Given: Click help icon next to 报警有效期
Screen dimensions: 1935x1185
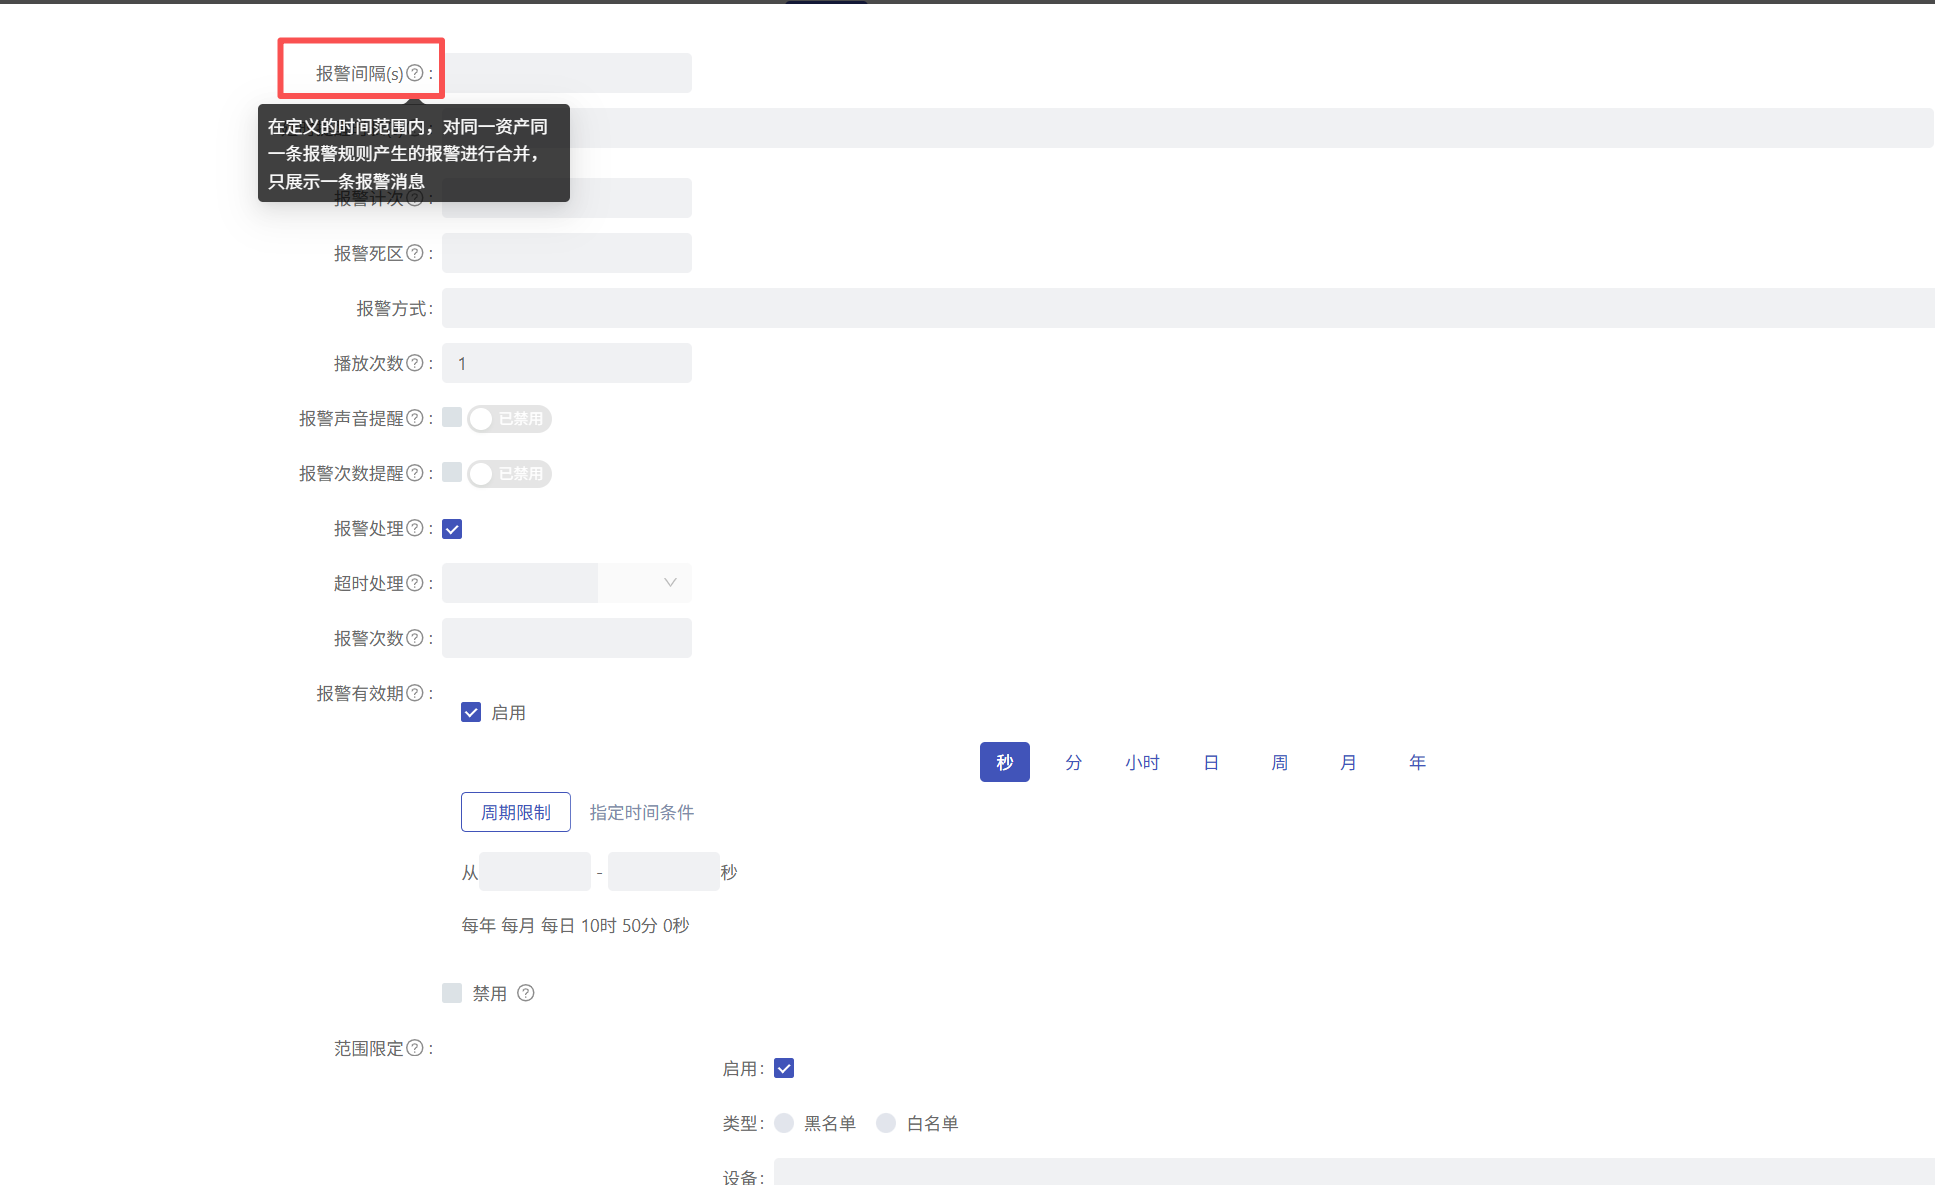Looking at the screenshot, I should (414, 693).
